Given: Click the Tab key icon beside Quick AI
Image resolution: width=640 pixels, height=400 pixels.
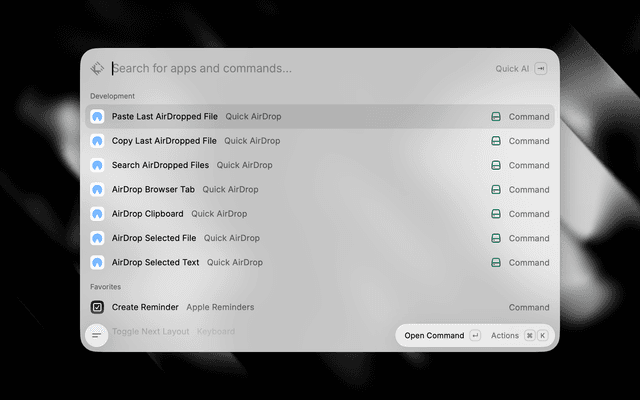Looking at the screenshot, I should tap(541, 69).
